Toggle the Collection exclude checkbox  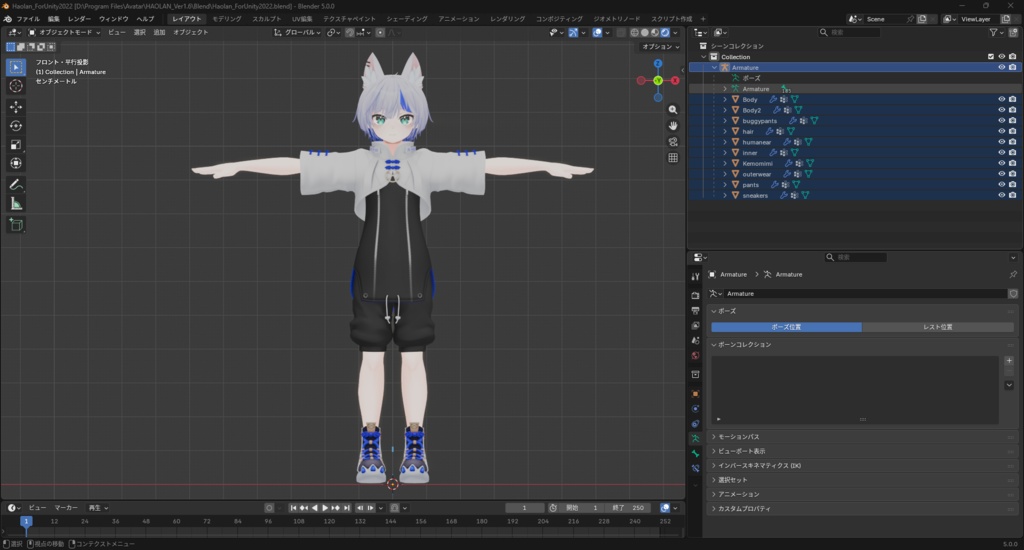click(x=991, y=57)
